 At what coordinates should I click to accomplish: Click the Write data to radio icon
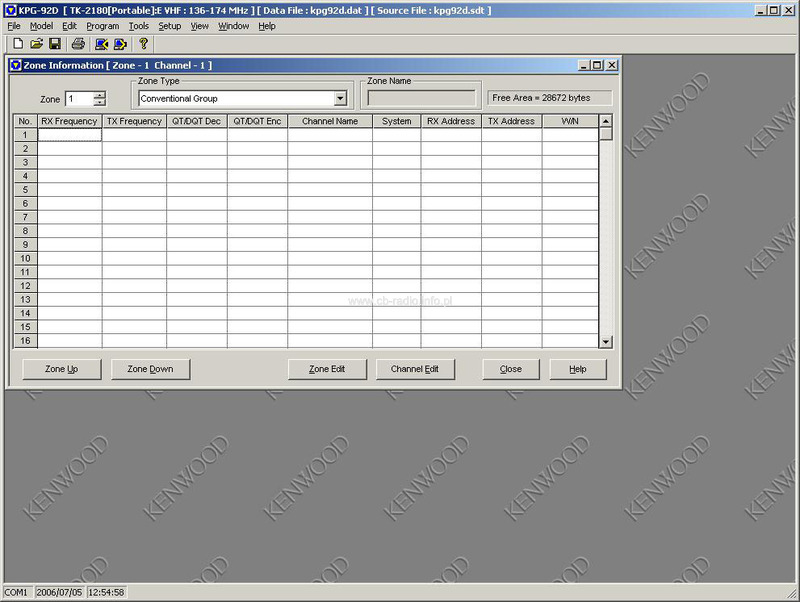(120, 44)
